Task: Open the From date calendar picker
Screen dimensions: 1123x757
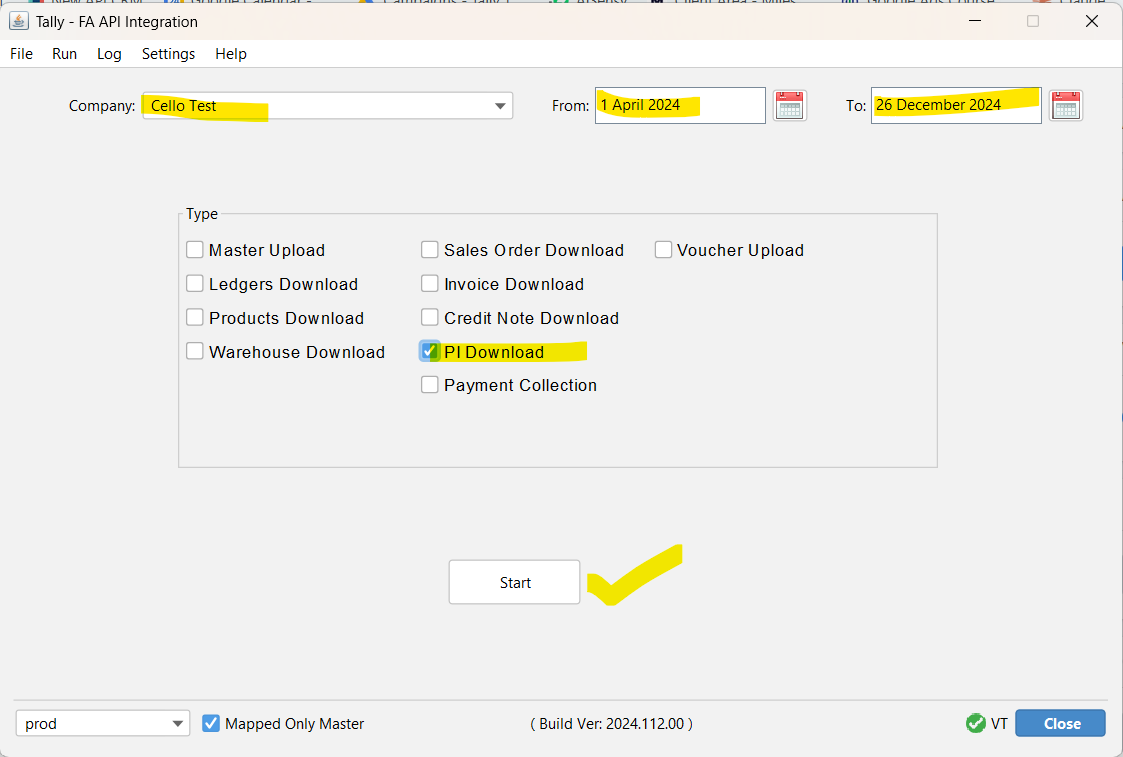Action: point(790,106)
